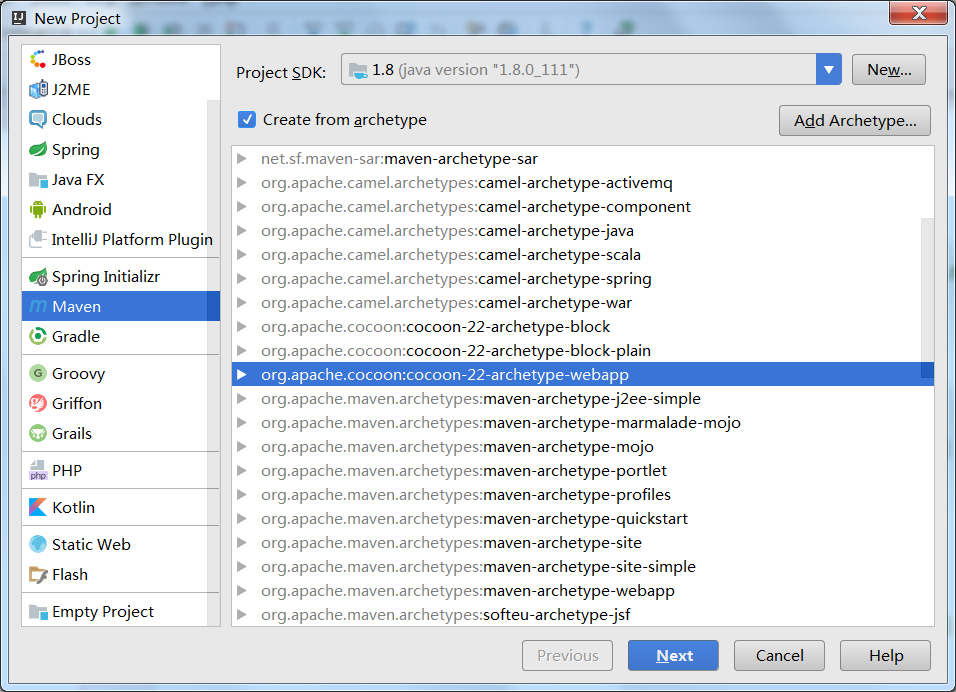Choose the Griffon project icon
The height and width of the screenshot is (692, 956).
click(38, 403)
